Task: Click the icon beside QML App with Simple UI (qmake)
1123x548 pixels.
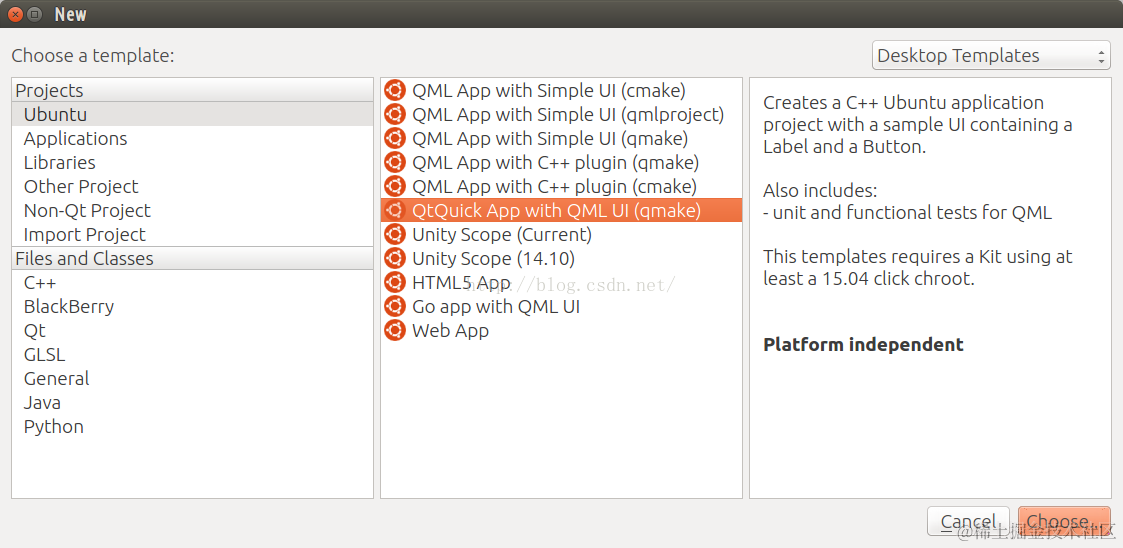Action: 395,139
